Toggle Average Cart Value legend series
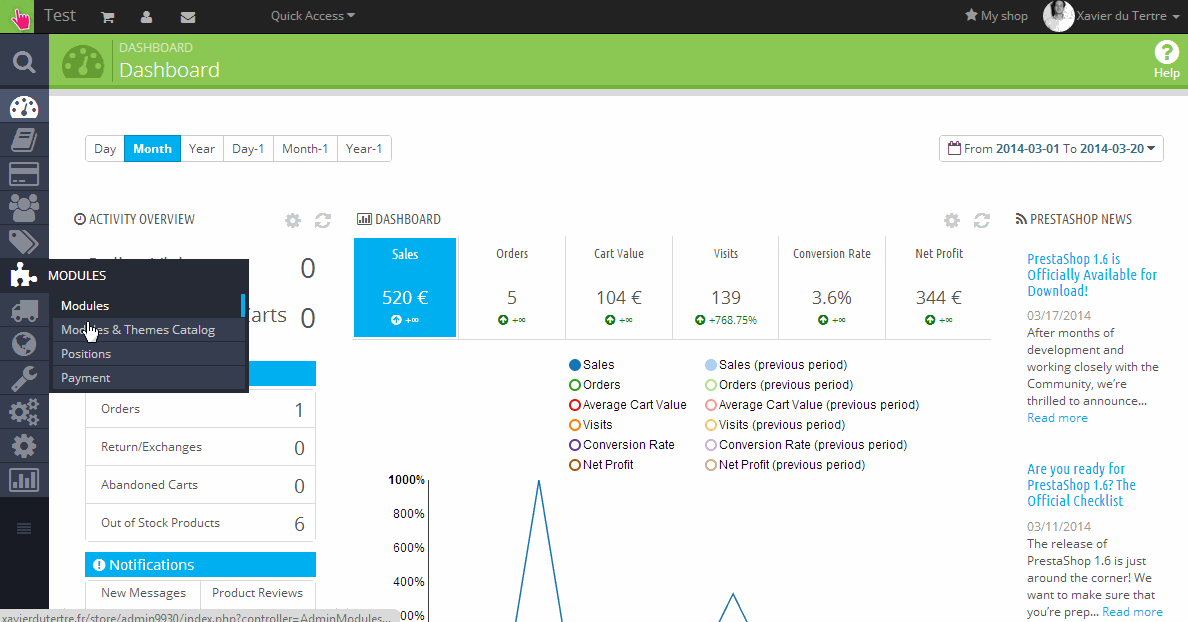Image resolution: width=1188 pixels, height=622 pixels. (x=627, y=405)
